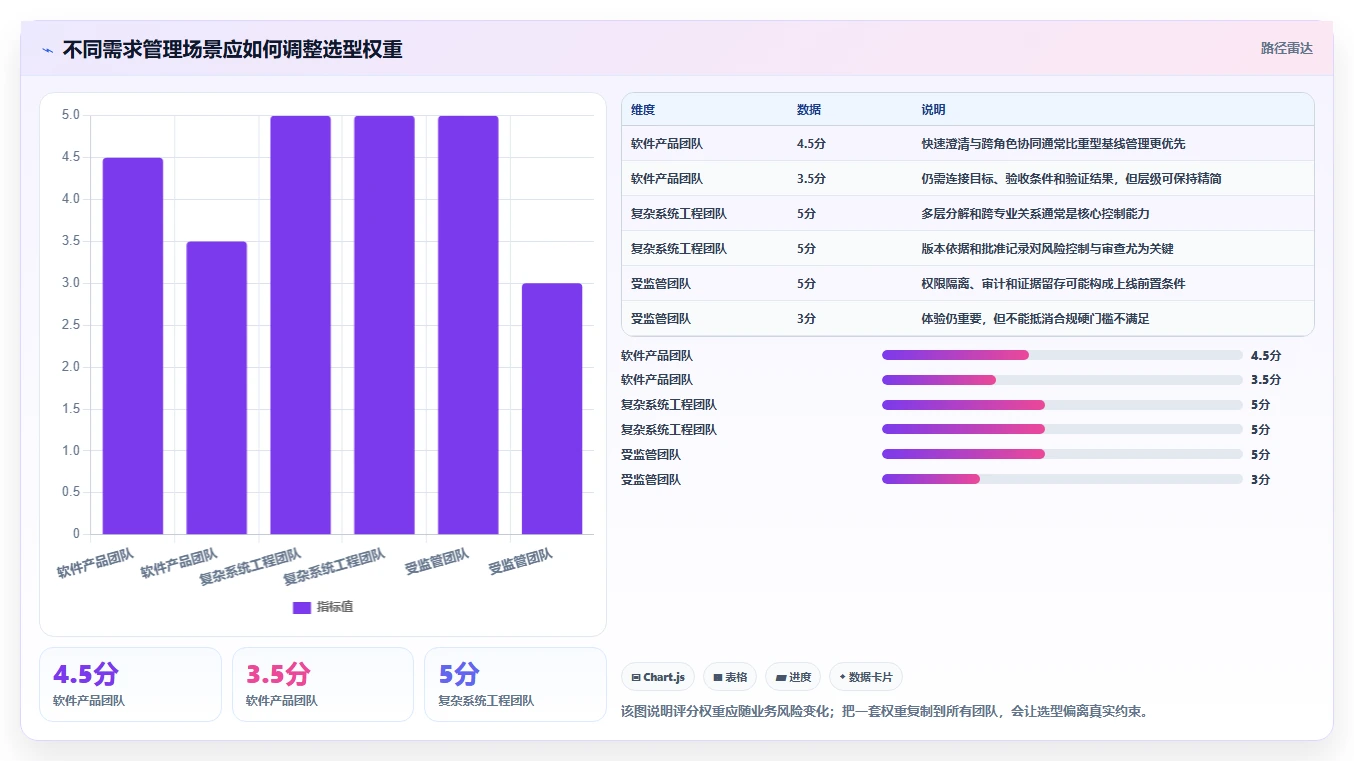Click the 说明 column header

[933, 110]
